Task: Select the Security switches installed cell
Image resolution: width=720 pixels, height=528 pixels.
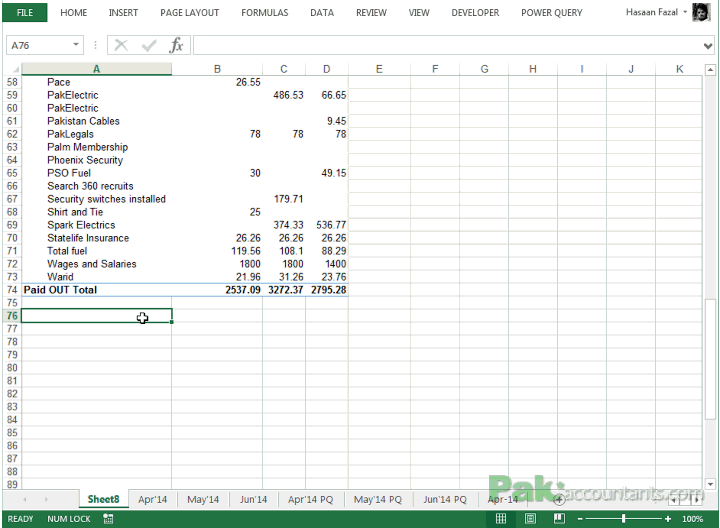Action: coord(96,199)
